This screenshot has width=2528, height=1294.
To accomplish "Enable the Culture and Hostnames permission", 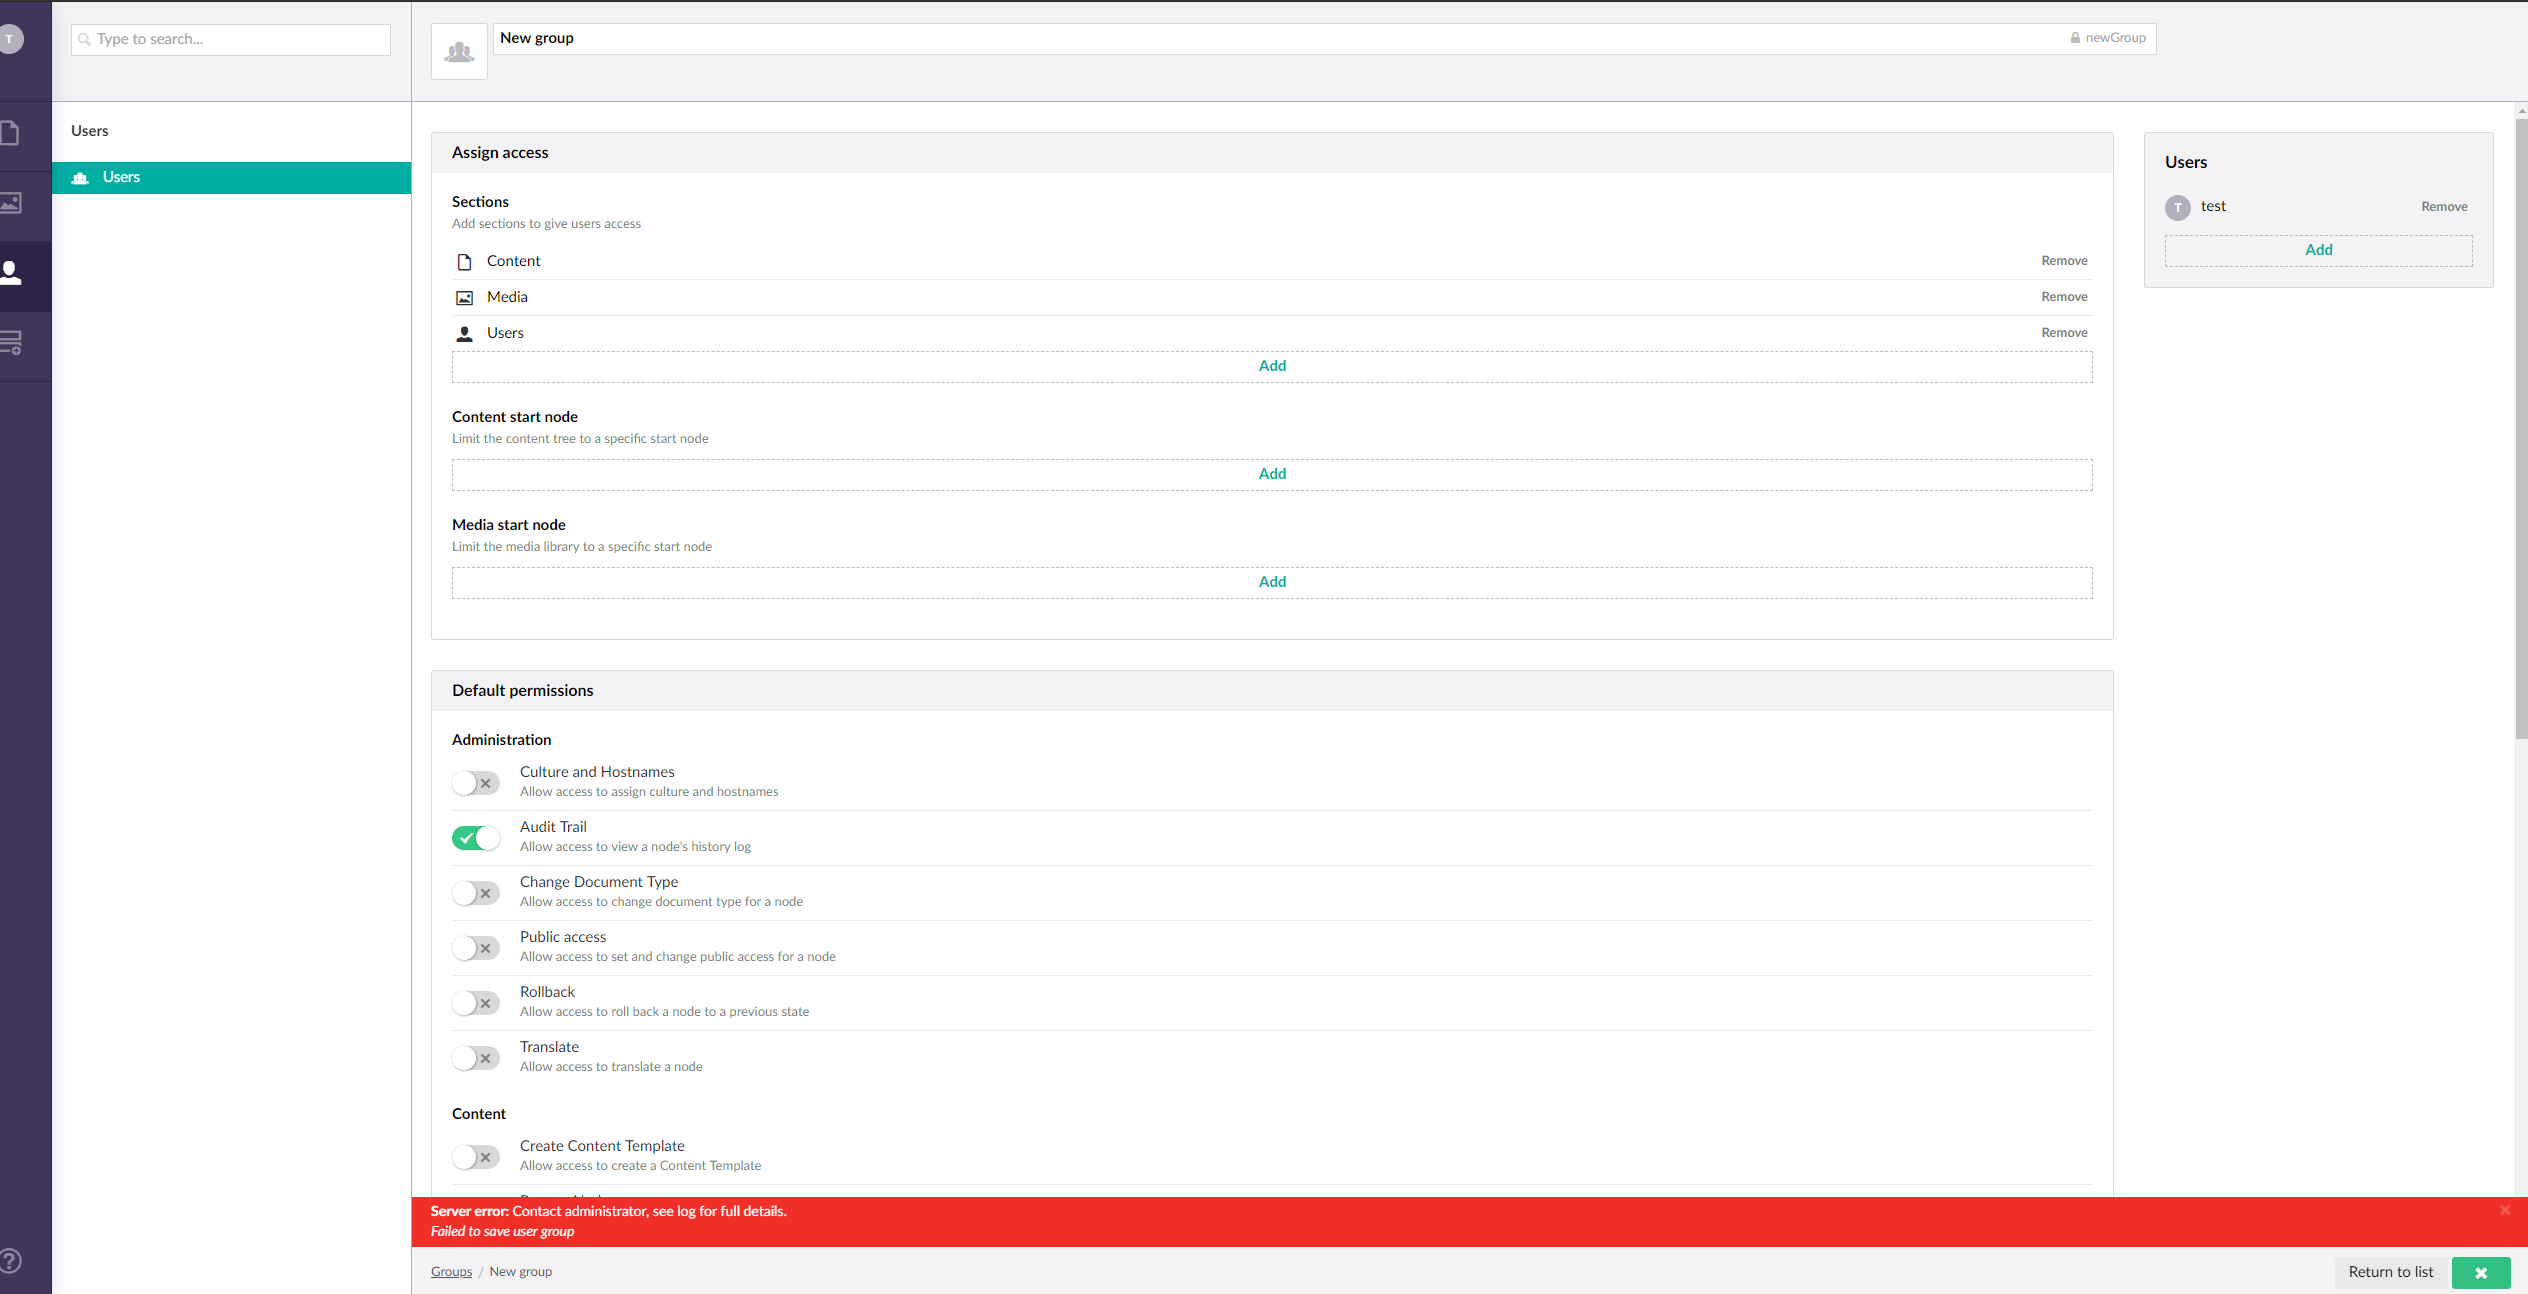I will coord(475,783).
